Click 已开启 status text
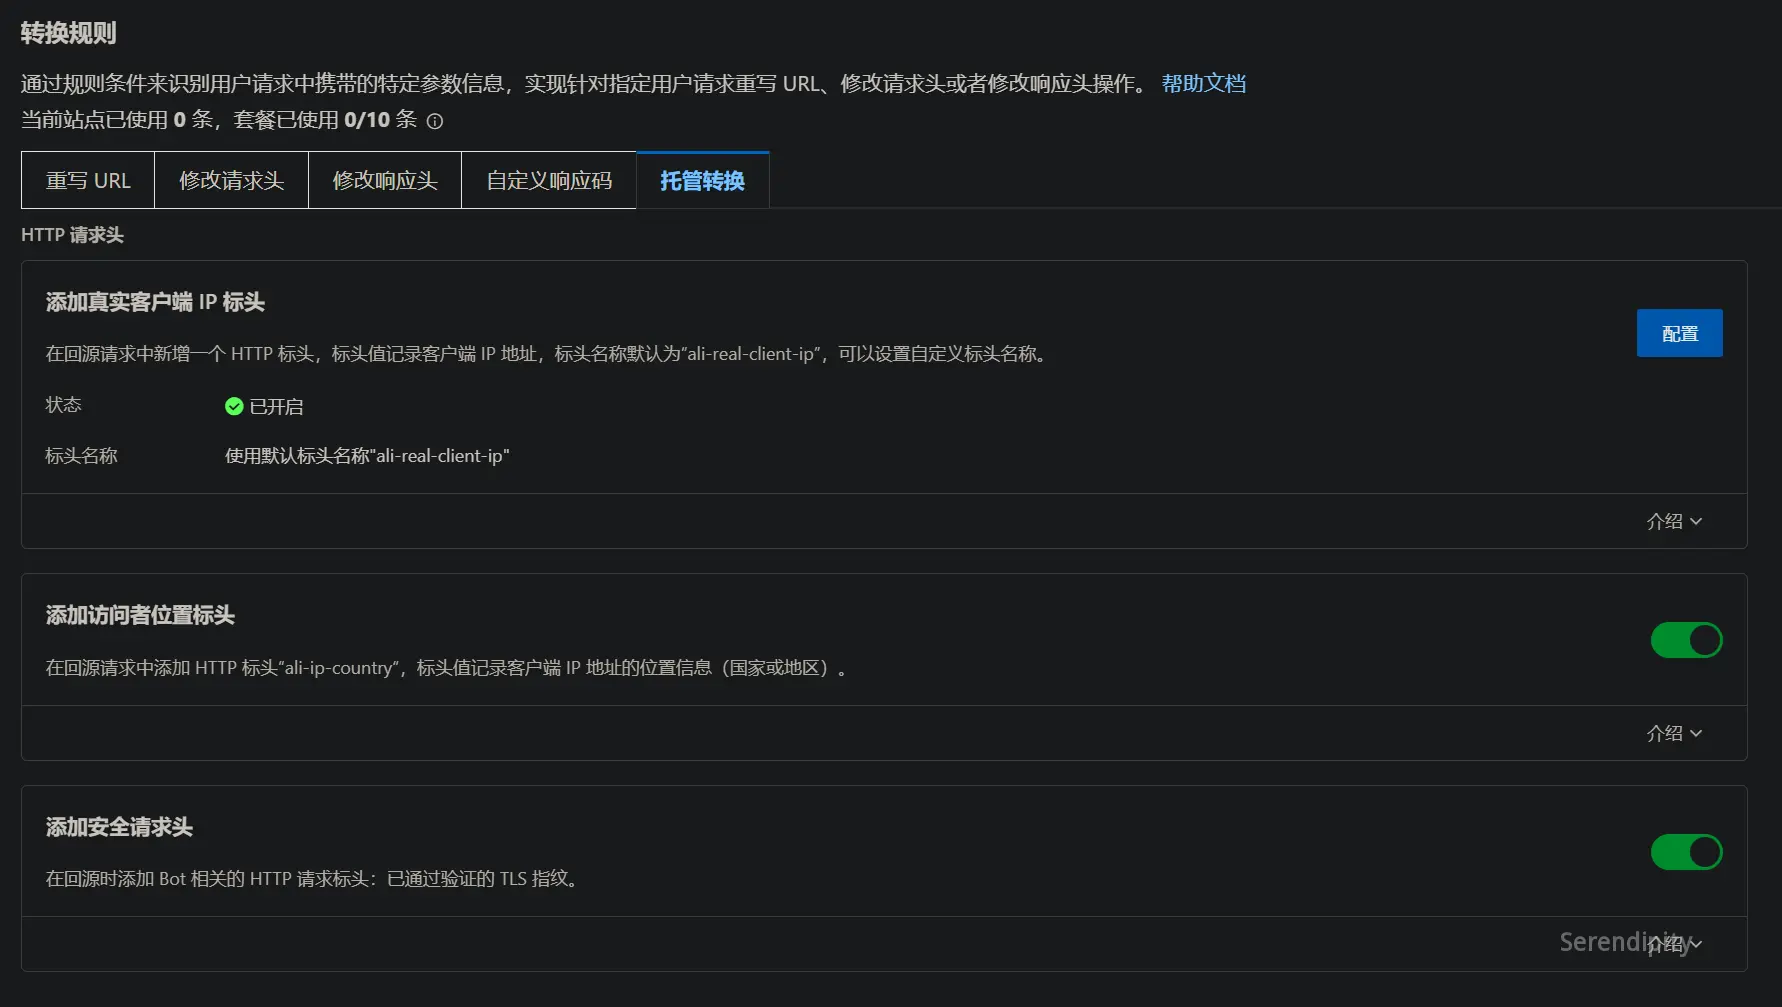The height and width of the screenshot is (1007, 1782). click(x=276, y=406)
